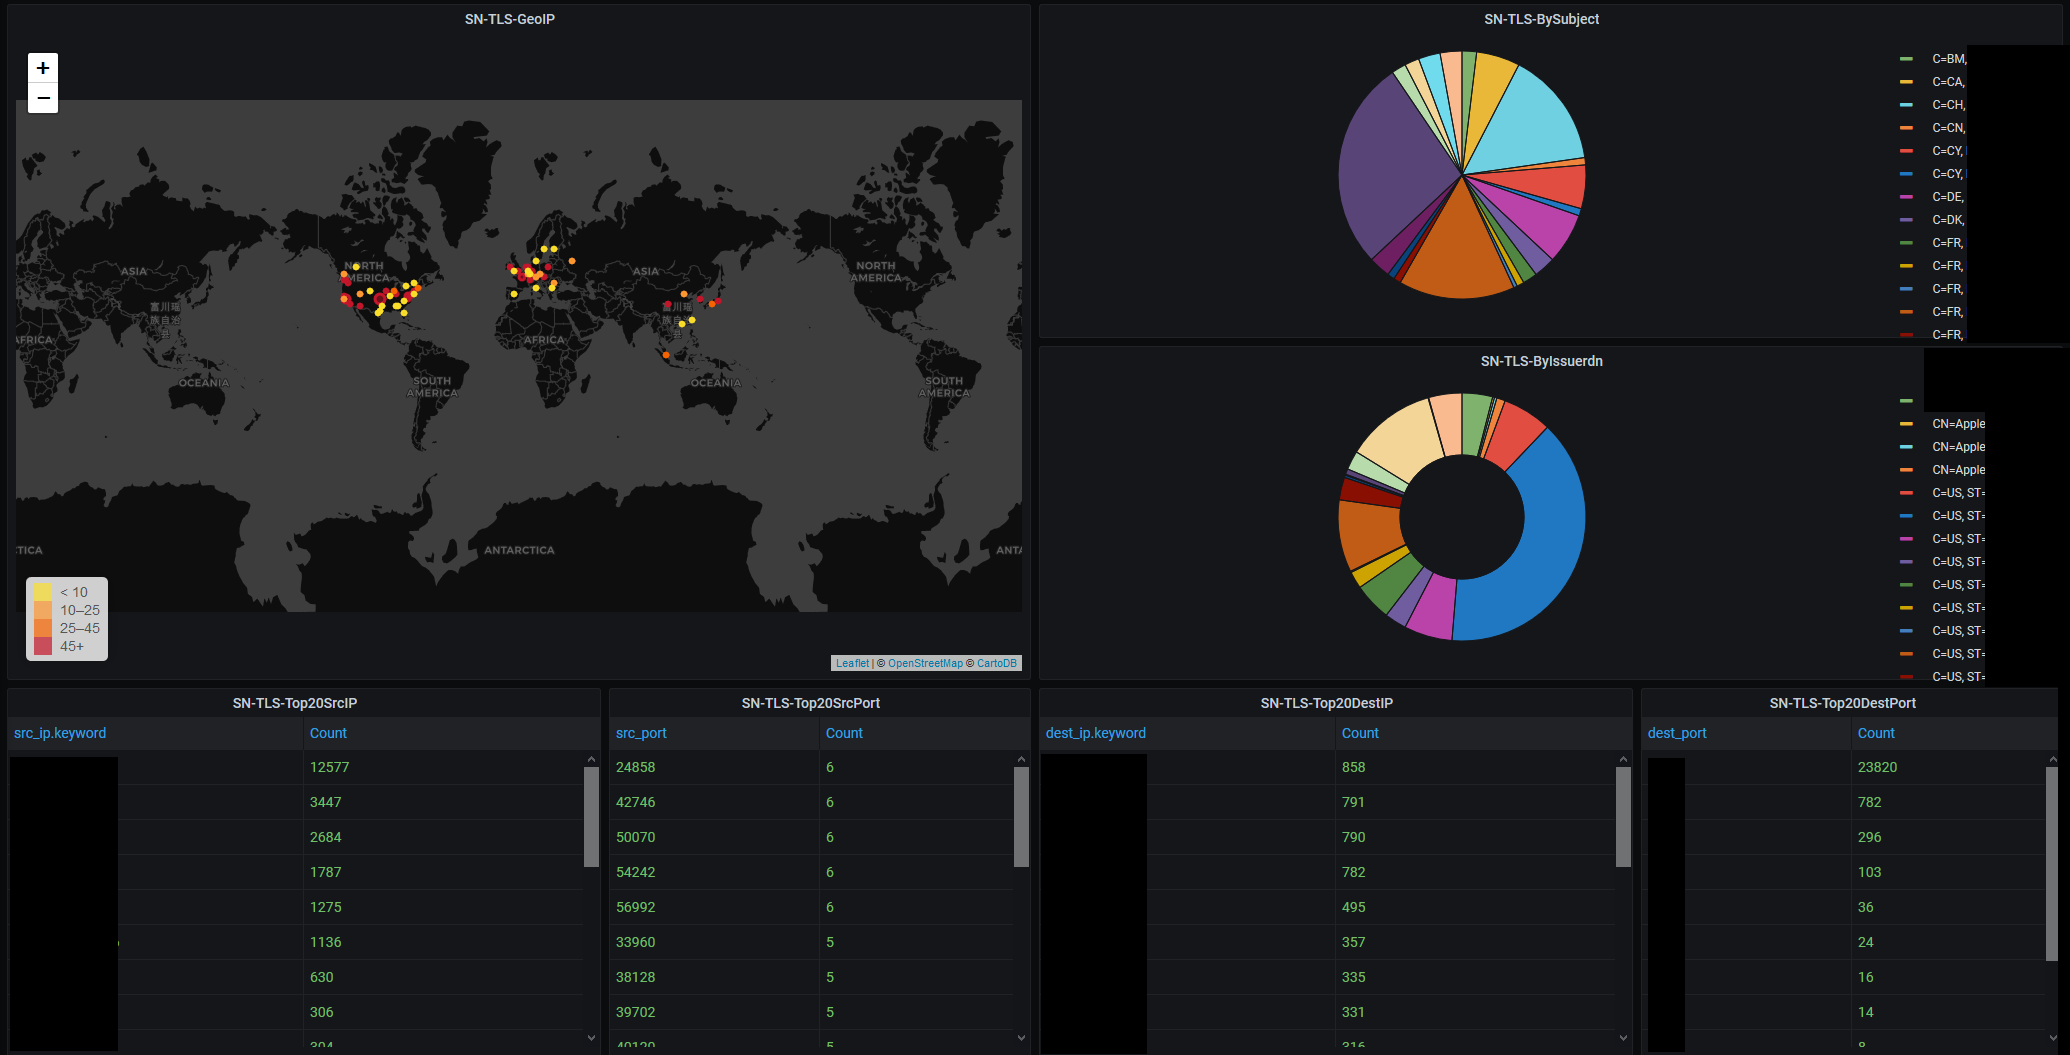
Task: Sort by the dest_ip.keyword column header
Action: (x=1096, y=733)
